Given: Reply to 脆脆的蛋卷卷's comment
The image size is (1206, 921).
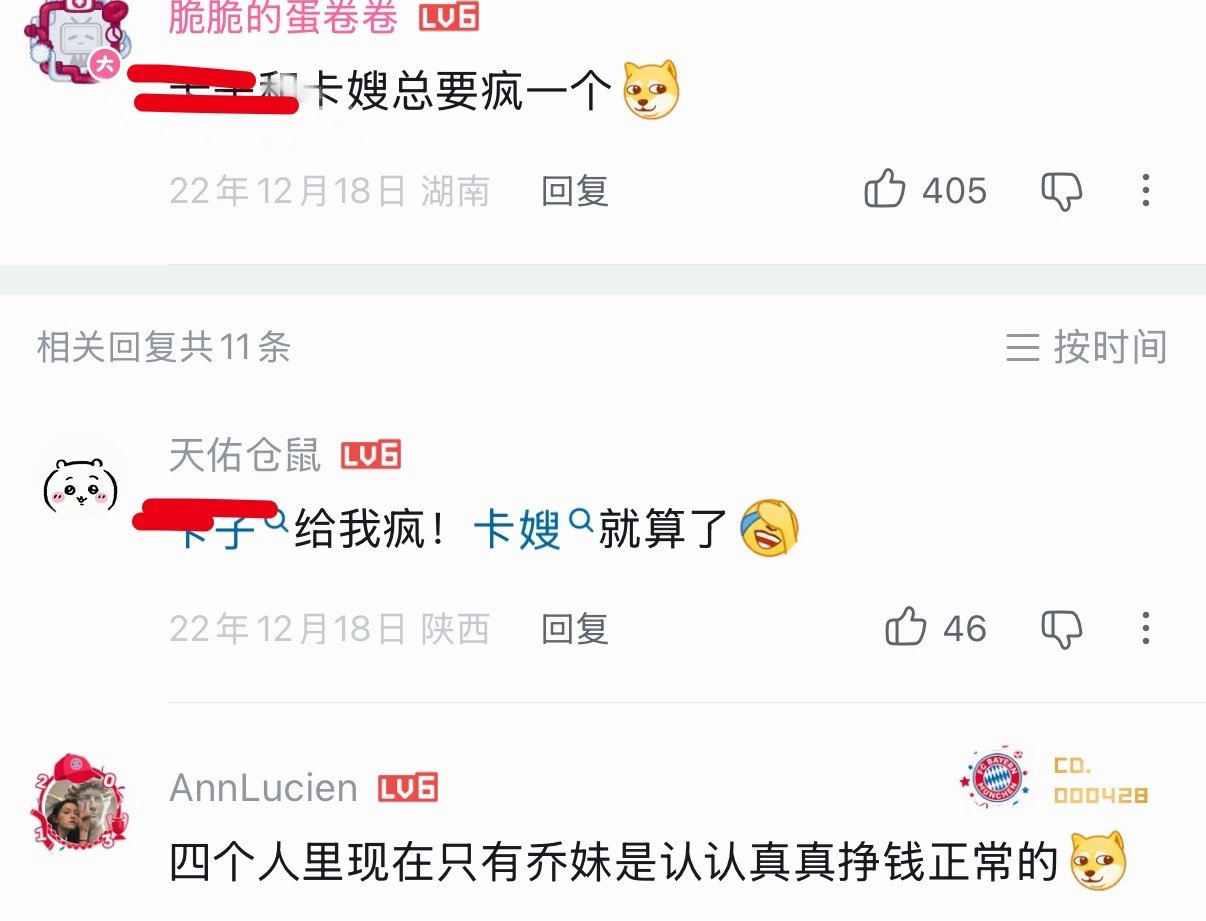Looking at the screenshot, I should pyautogui.click(x=575, y=190).
